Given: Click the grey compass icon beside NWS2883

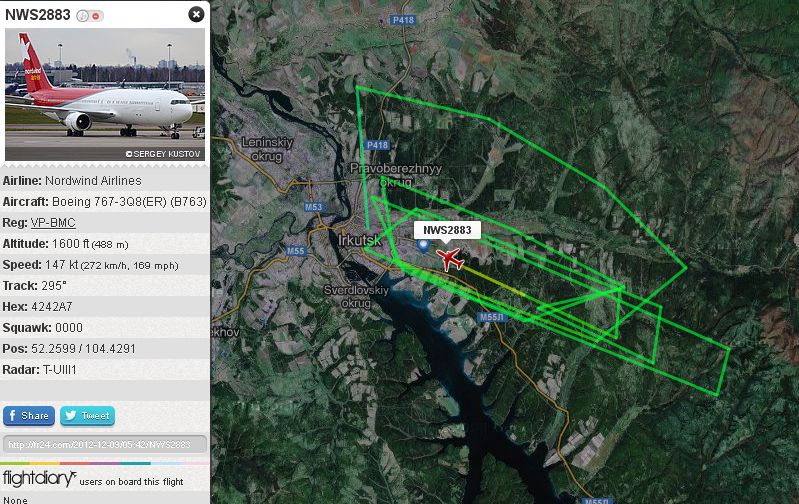Looking at the screenshot, I should (82, 16).
